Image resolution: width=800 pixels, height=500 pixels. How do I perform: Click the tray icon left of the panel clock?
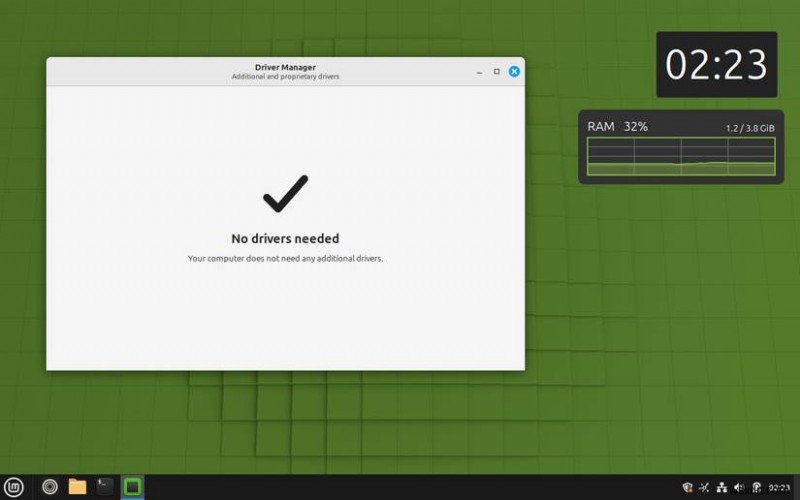pos(757,488)
